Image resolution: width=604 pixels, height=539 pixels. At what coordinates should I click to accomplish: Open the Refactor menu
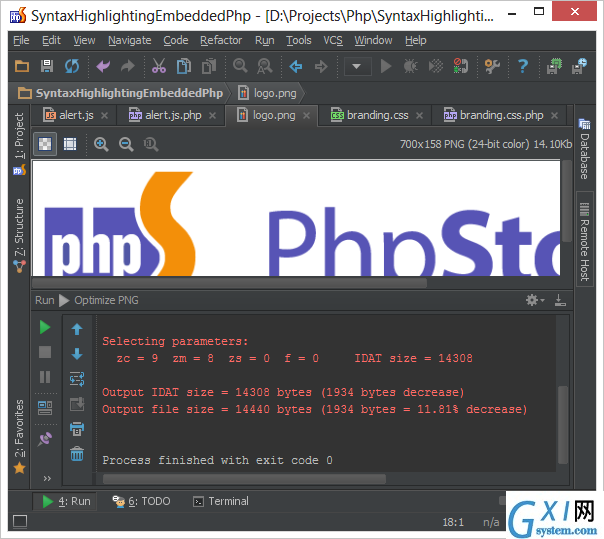[x=221, y=40]
